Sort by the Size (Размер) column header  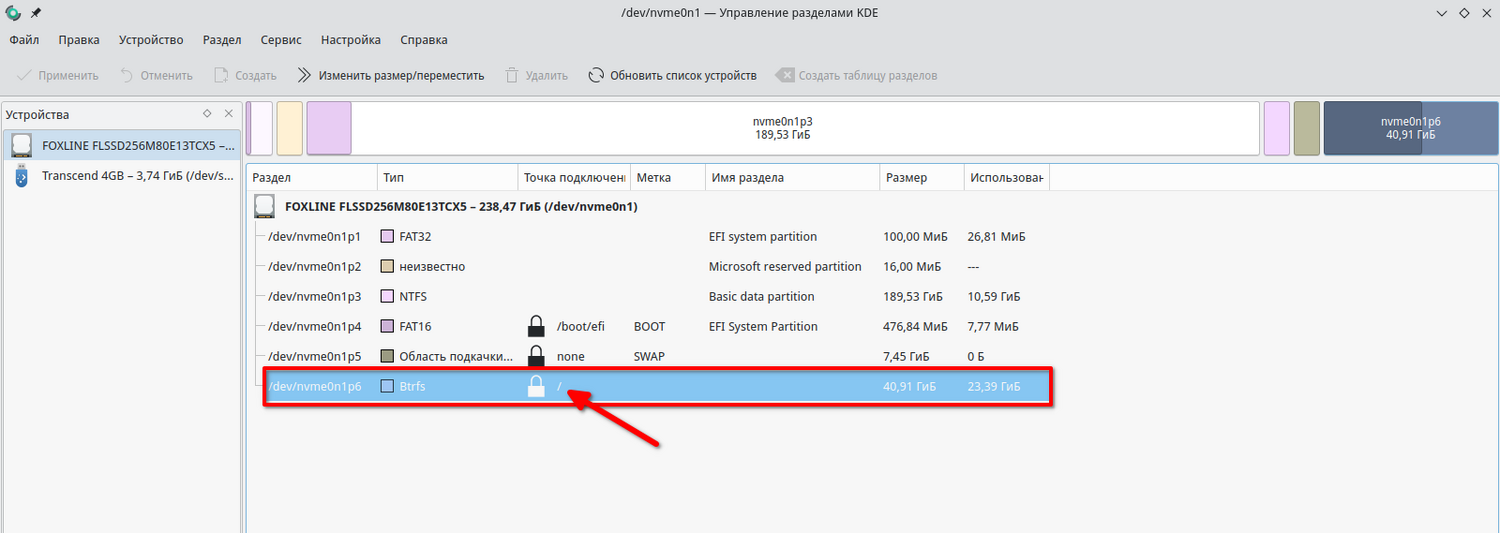(x=906, y=178)
